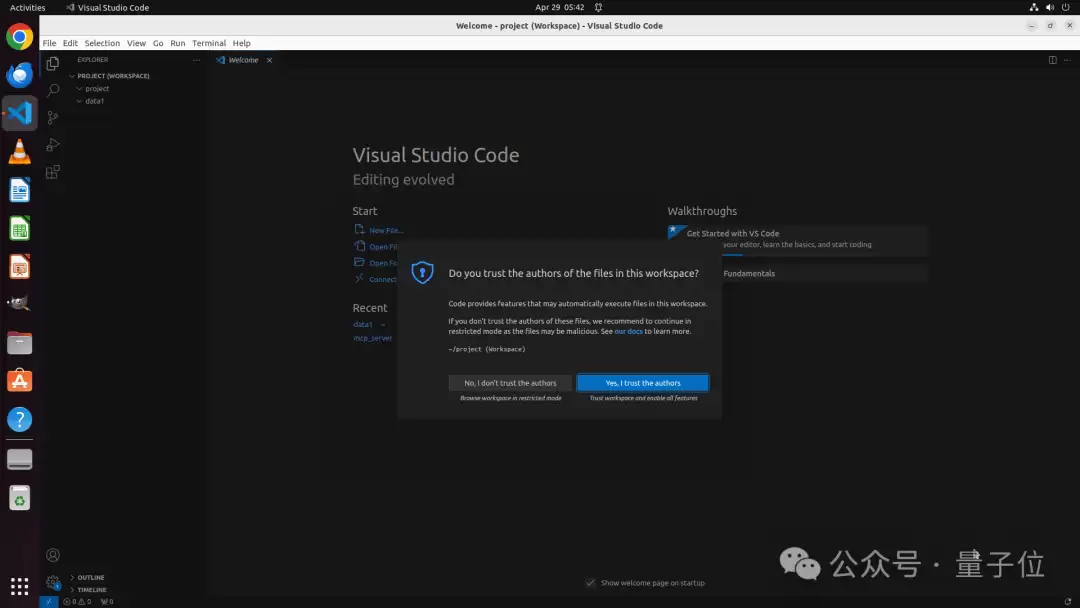This screenshot has height=608, width=1080.
Task: Open editor more actions ellipsis
Action: click(x=1067, y=60)
